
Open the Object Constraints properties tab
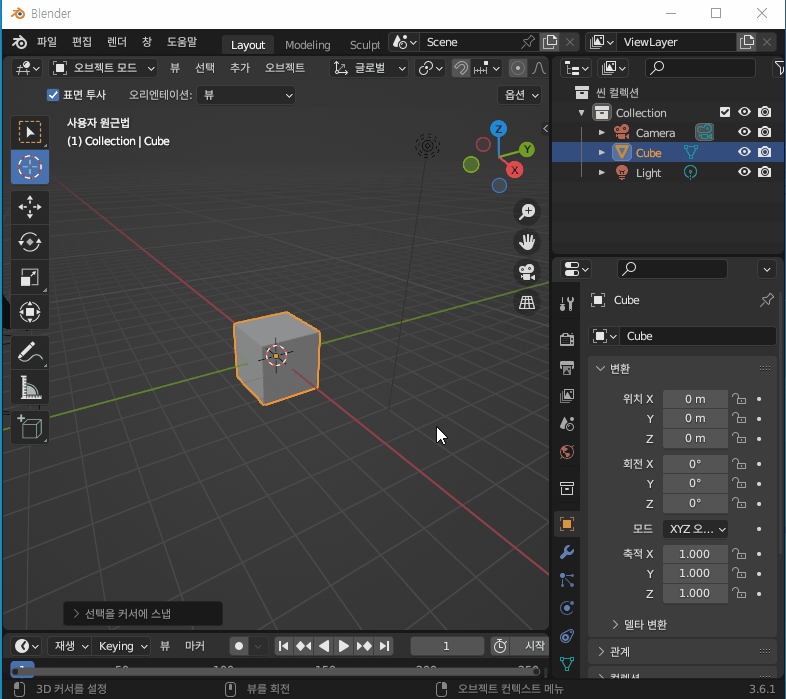(x=567, y=636)
